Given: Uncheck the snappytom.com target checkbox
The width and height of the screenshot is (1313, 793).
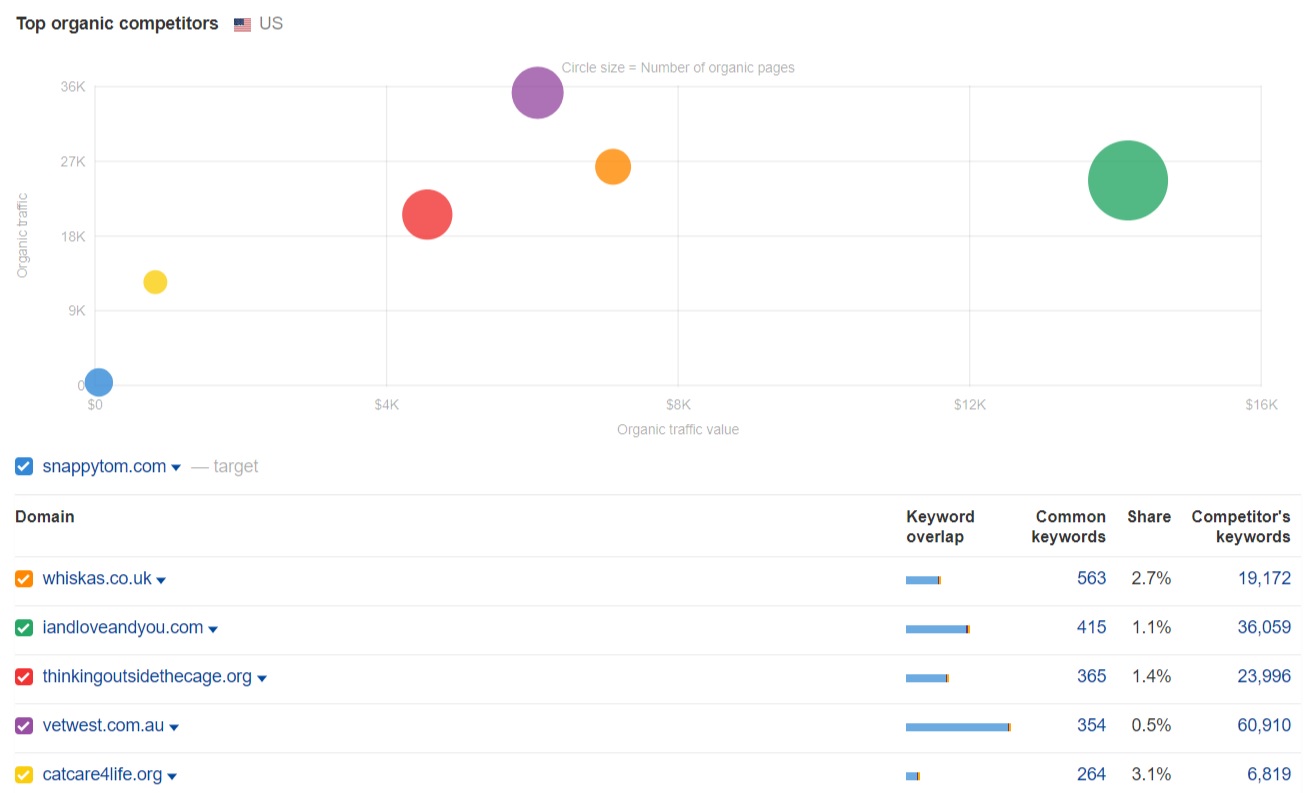Looking at the screenshot, I should tap(24, 466).
